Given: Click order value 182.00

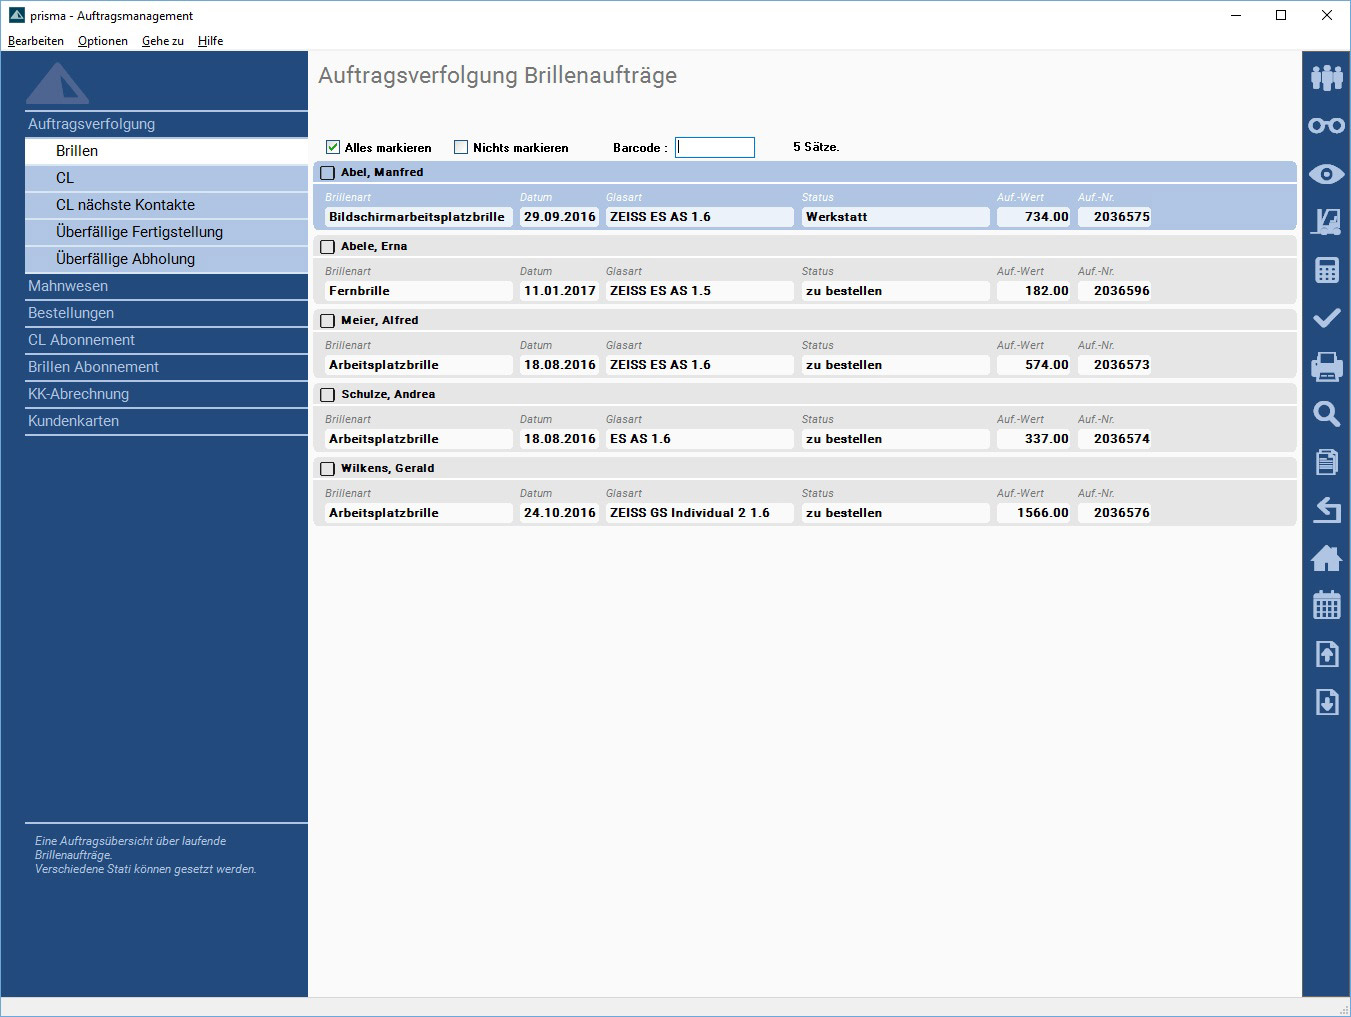Looking at the screenshot, I should coord(1034,291).
